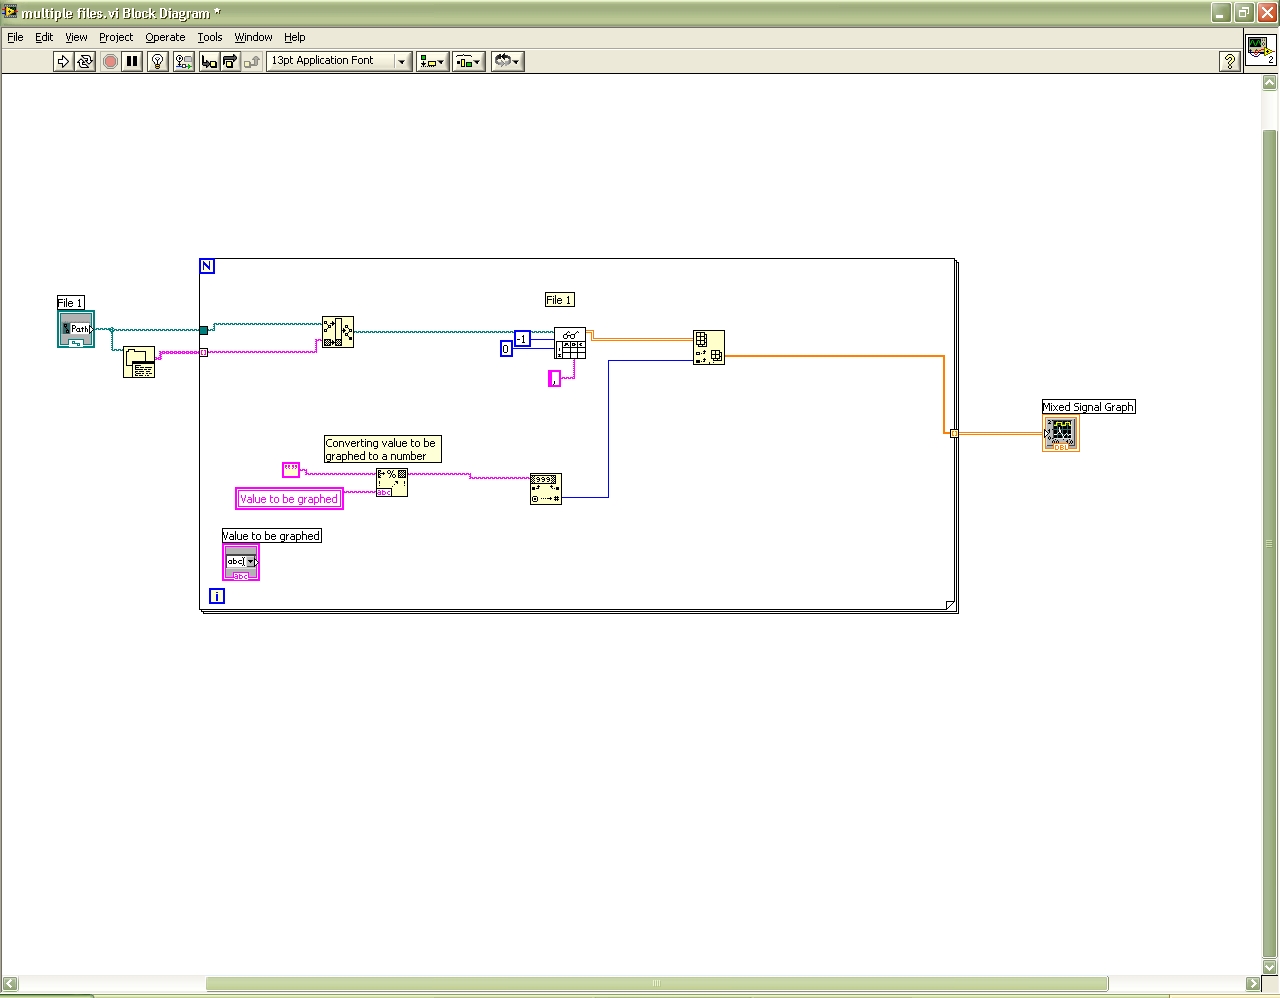
Task: Select the Mixed Signal Graph terminal
Action: [x=1061, y=434]
